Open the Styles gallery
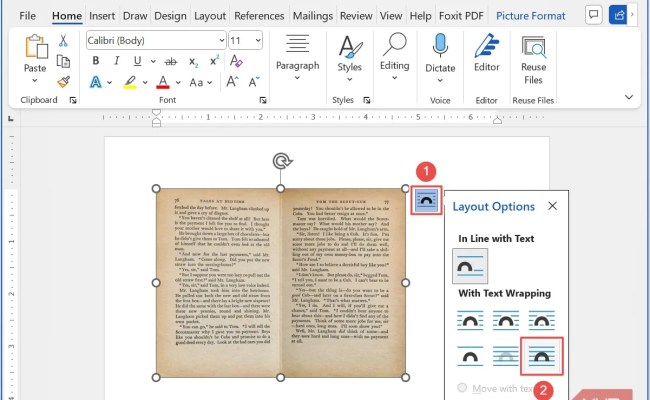This screenshot has width=650, height=400. pyautogui.click(x=349, y=58)
